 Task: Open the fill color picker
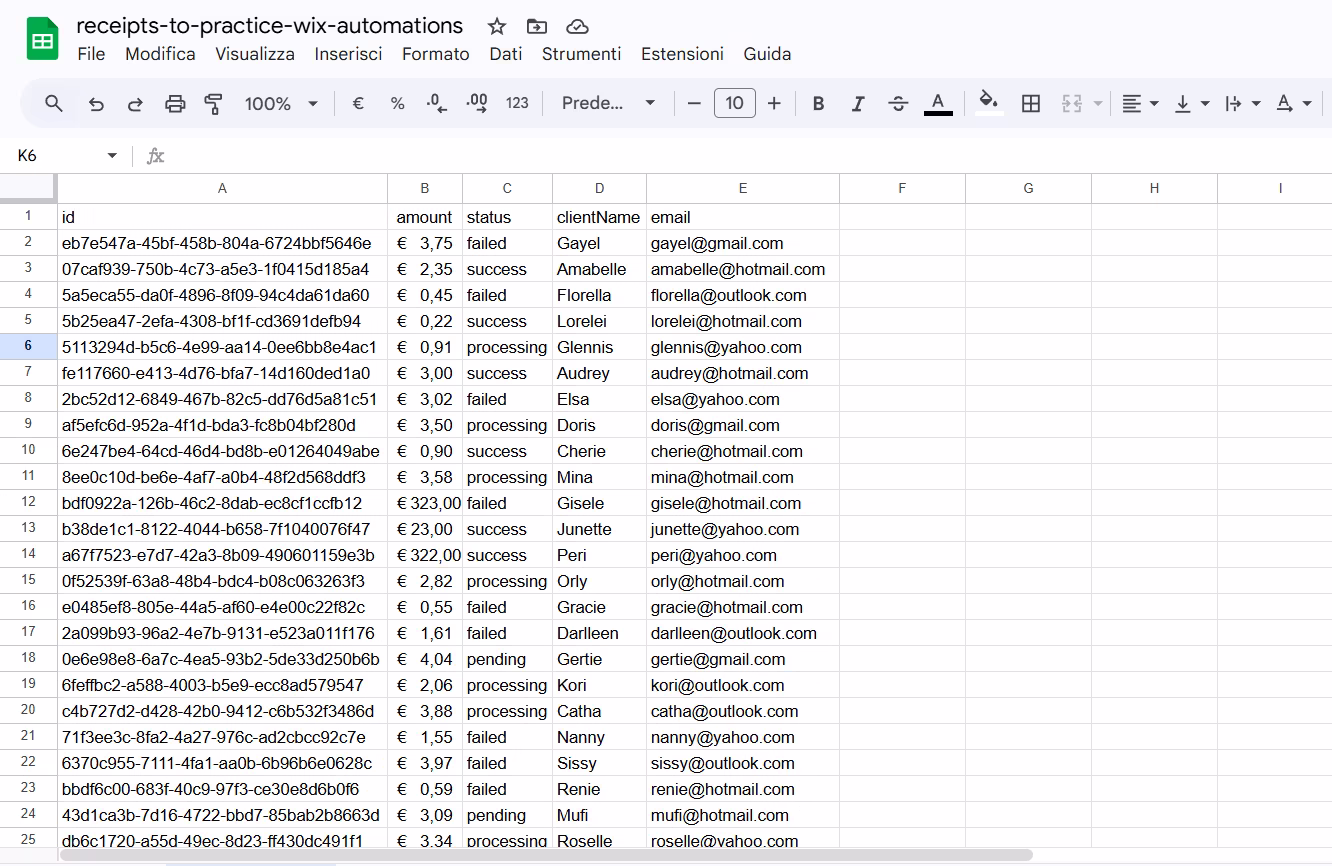(x=989, y=103)
